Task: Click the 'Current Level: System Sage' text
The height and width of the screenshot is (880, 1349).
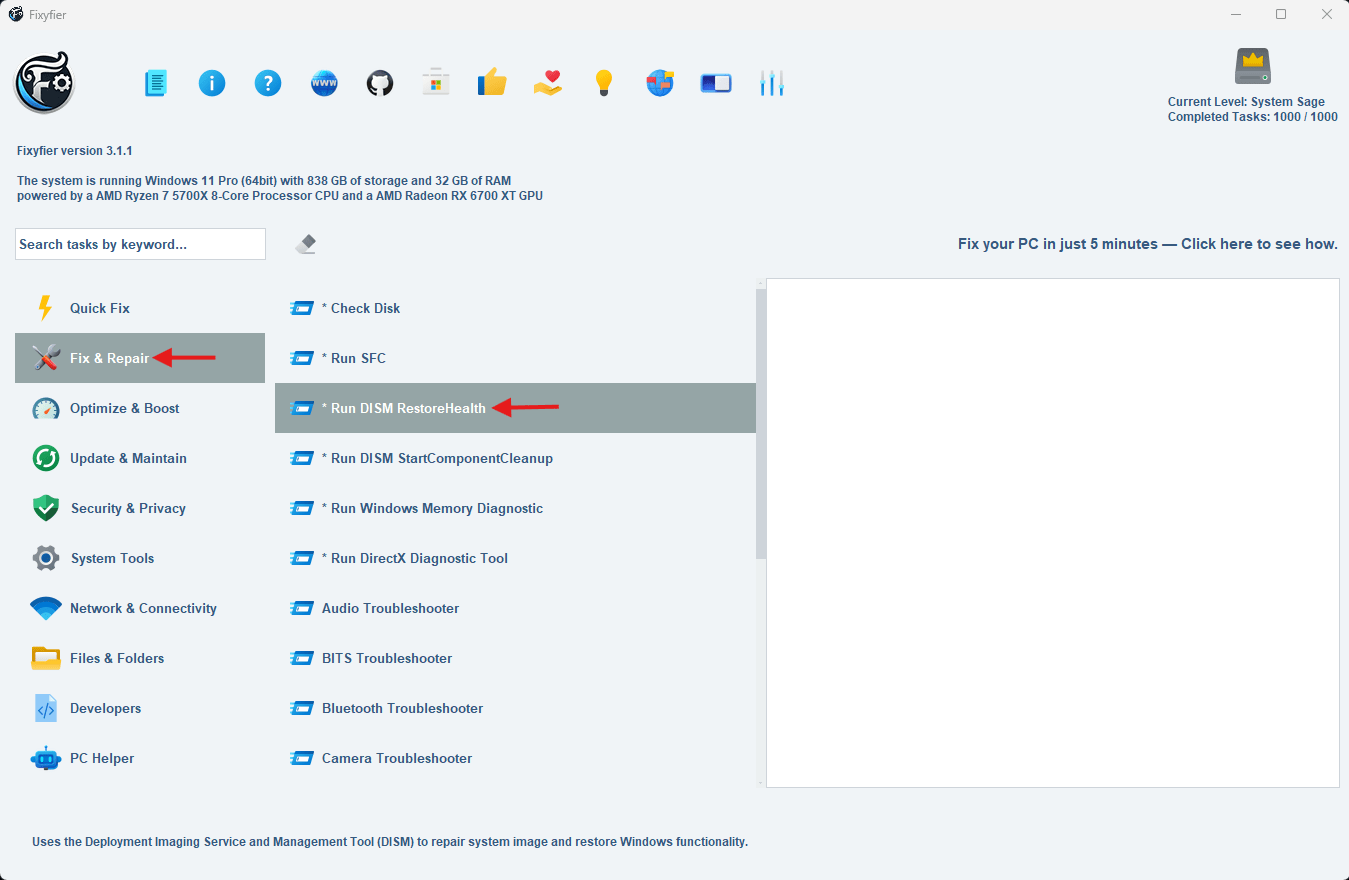Action: pos(1246,102)
